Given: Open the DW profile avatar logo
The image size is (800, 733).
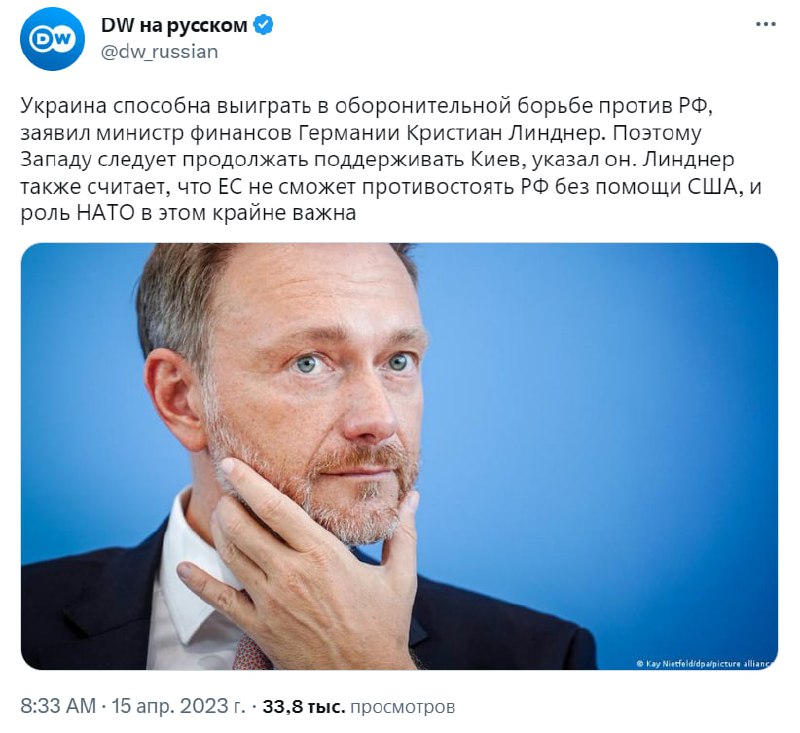Looking at the screenshot, I should click(52, 39).
